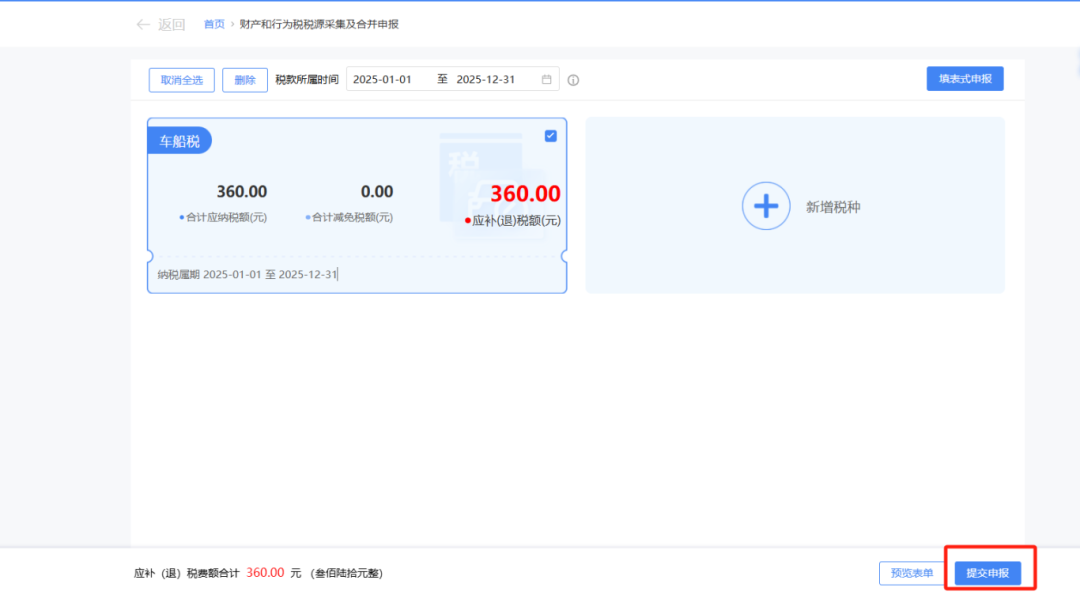Open 填表式申报 button
Screen dimensions: 1080x595
965,79
